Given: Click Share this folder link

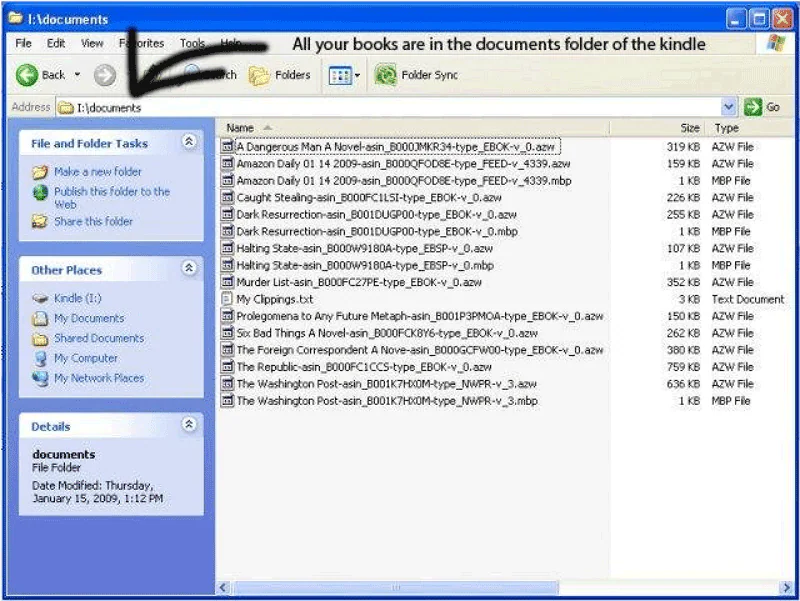Looking at the screenshot, I should (93, 221).
